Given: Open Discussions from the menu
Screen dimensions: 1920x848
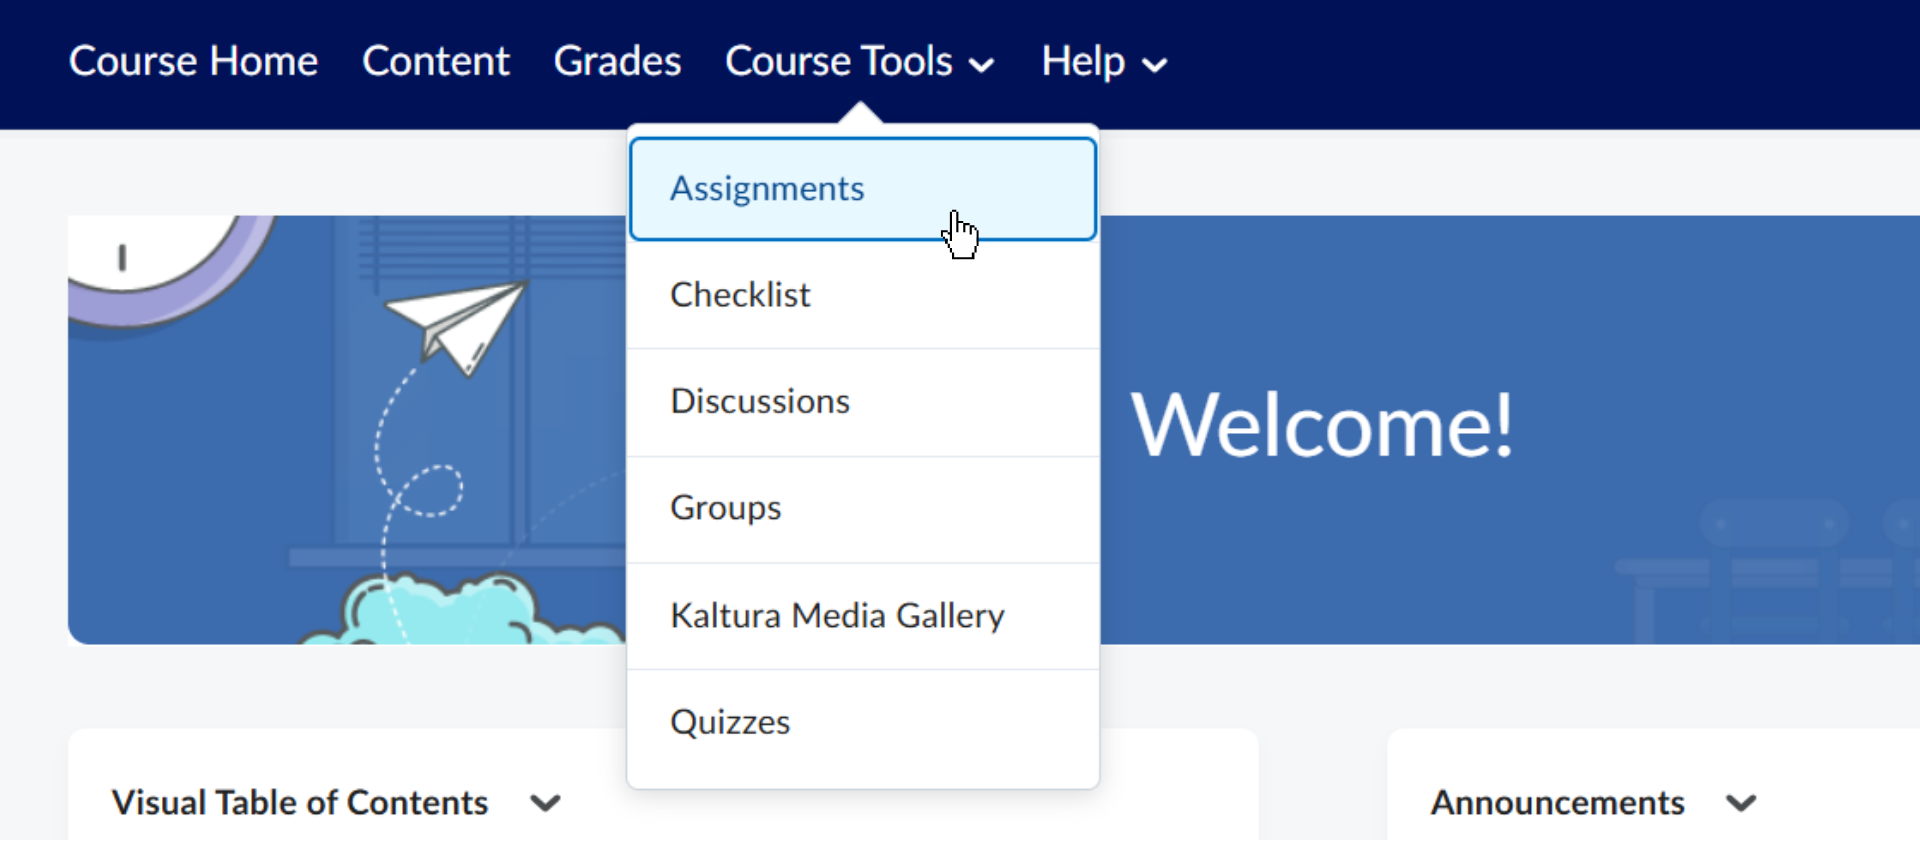Looking at the screenshot, I should tap(760, 401).
